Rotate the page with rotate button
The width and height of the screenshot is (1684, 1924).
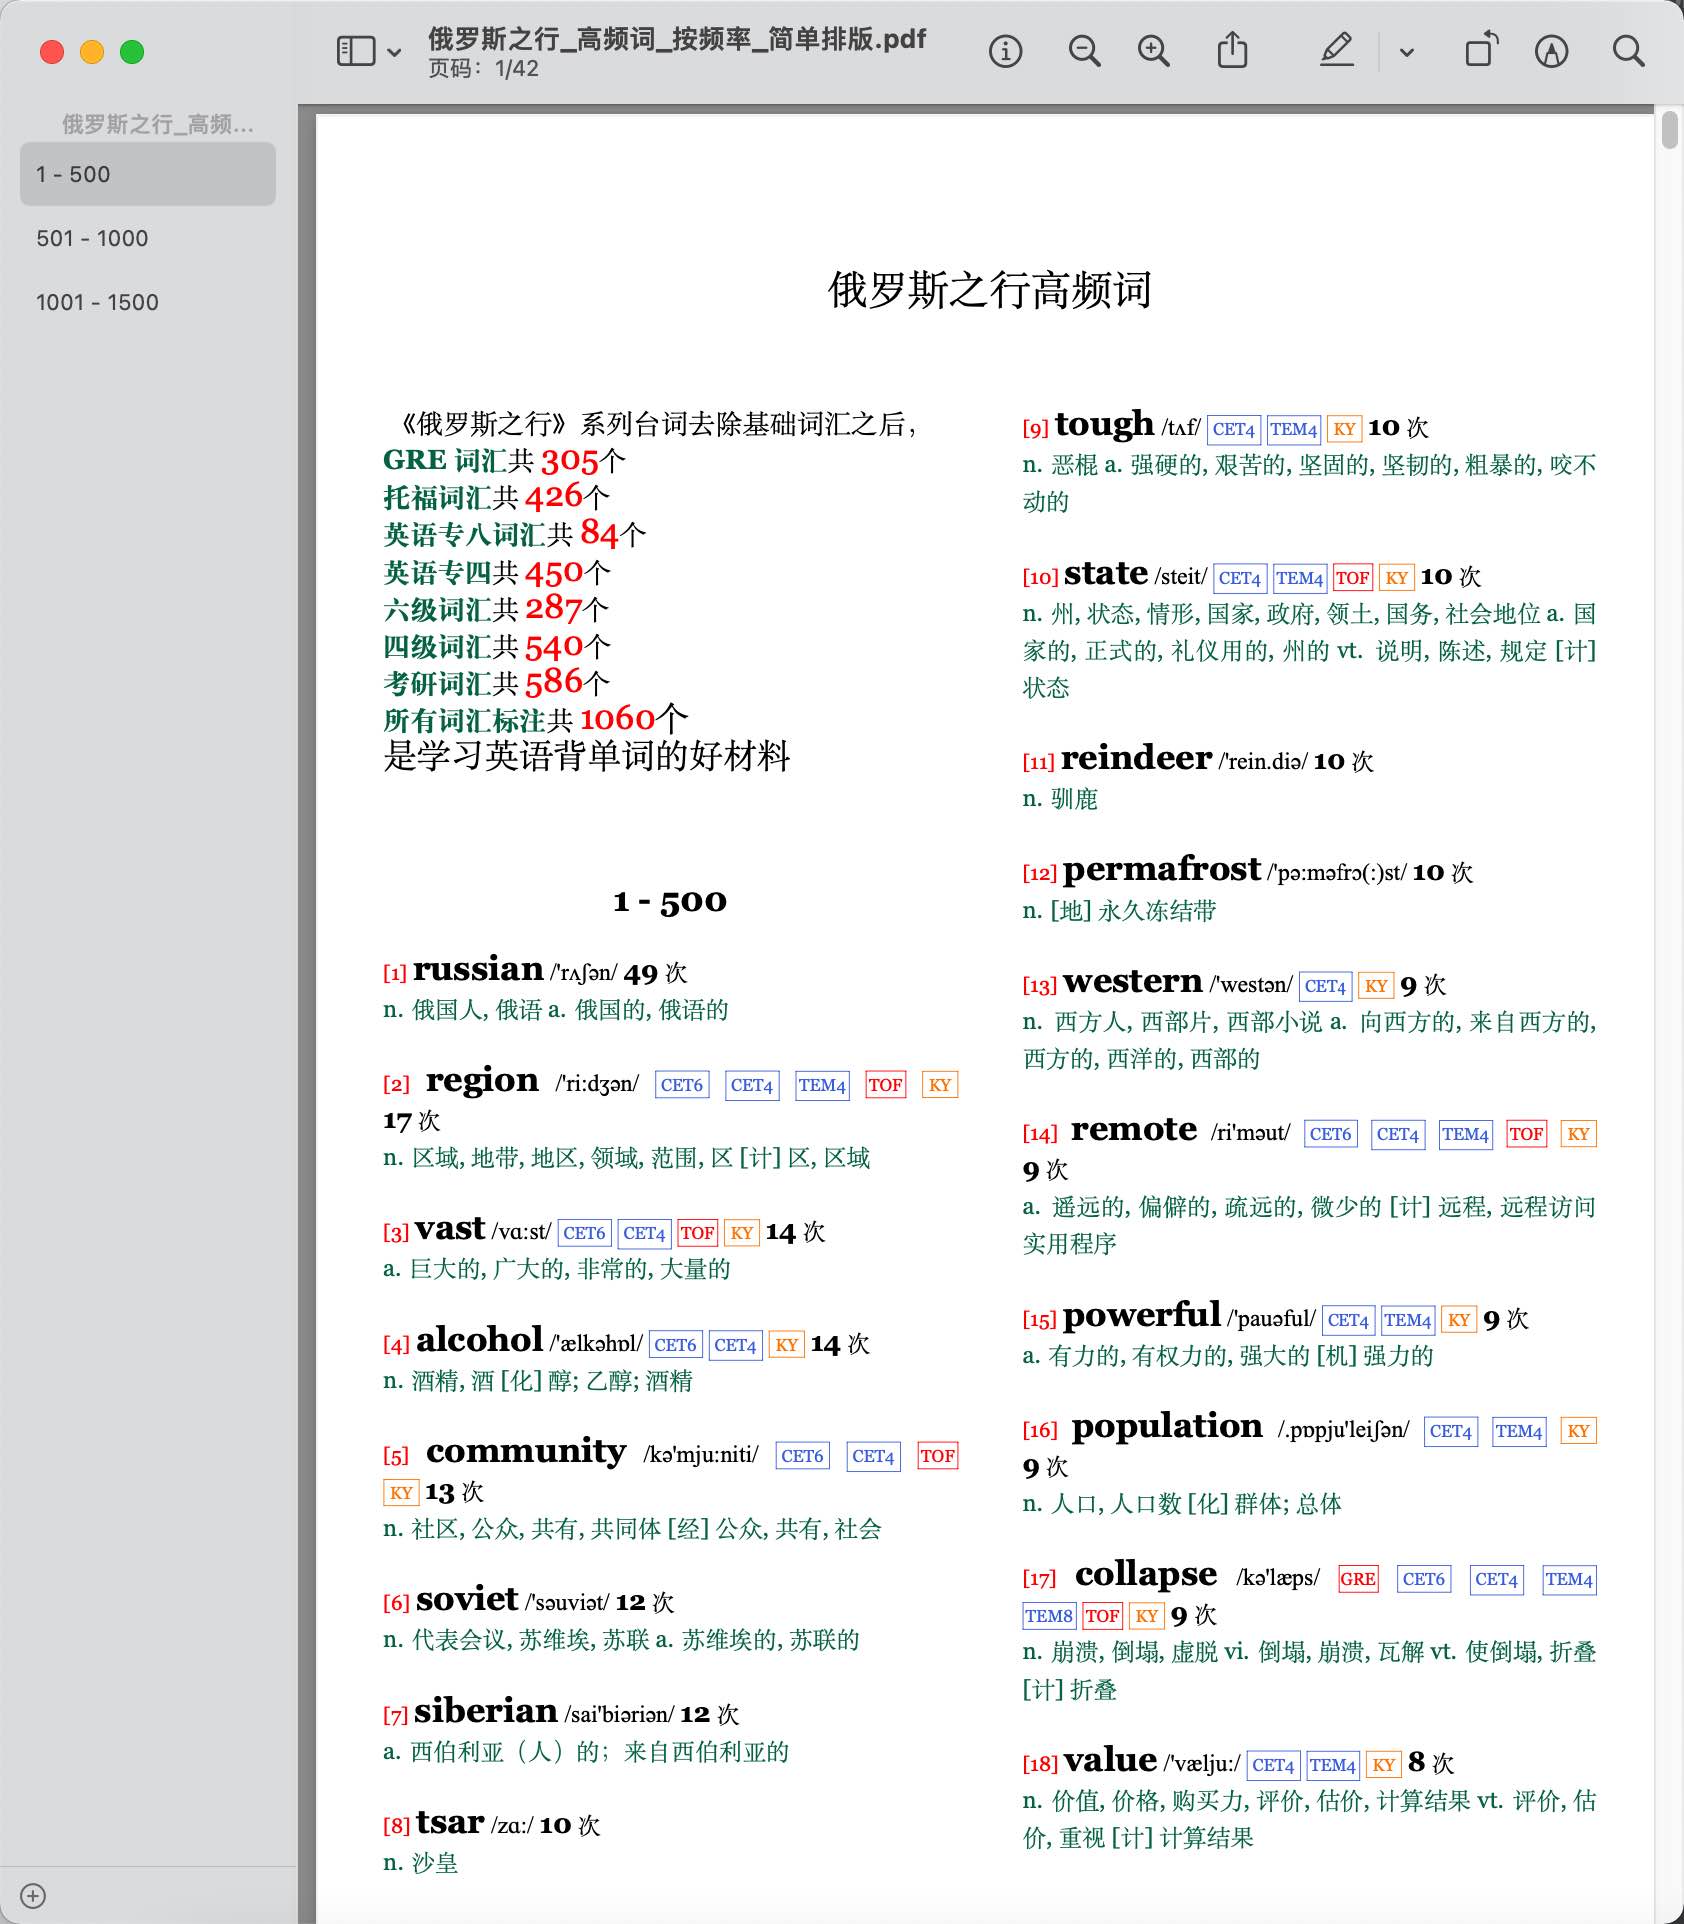[x=1481, y=50]
